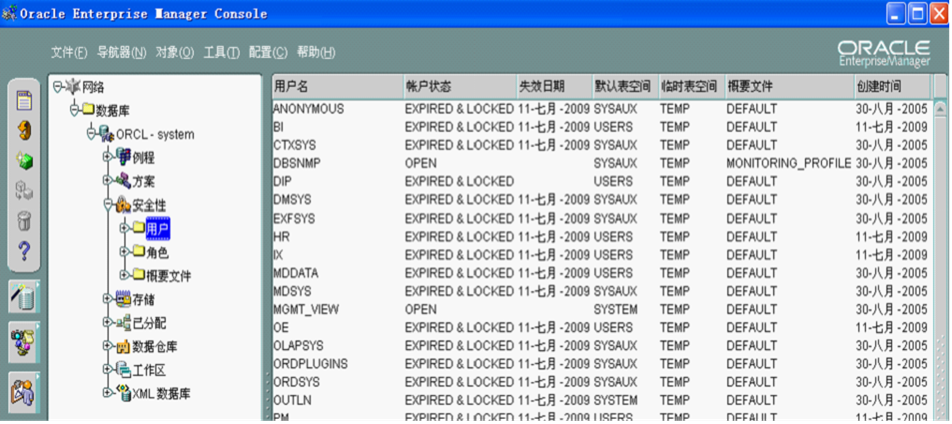Open the 导航器(N) menu
This screenshot has width=952, height=424.
click(121, 53)
